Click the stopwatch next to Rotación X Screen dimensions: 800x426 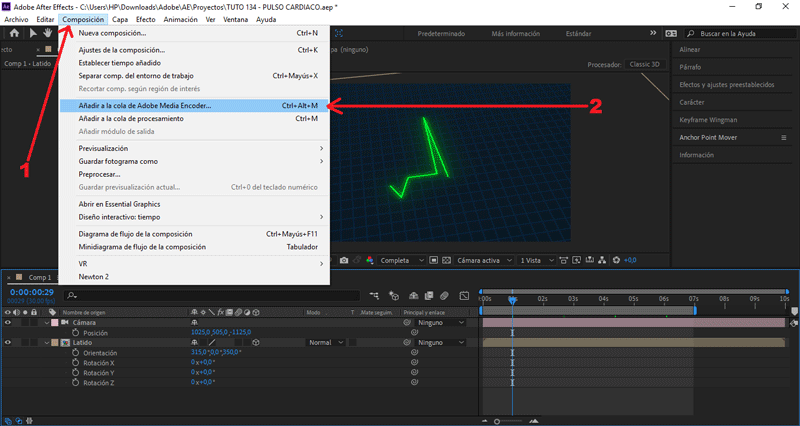pos(76,363)
